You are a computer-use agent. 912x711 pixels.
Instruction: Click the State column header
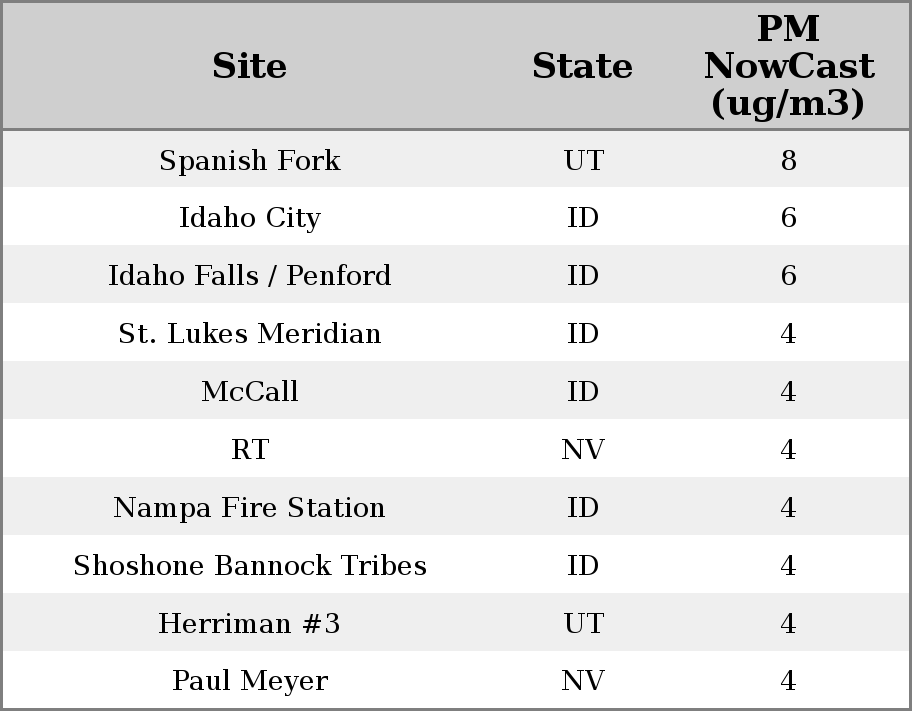pyautogui.click(x=582, y=67)
